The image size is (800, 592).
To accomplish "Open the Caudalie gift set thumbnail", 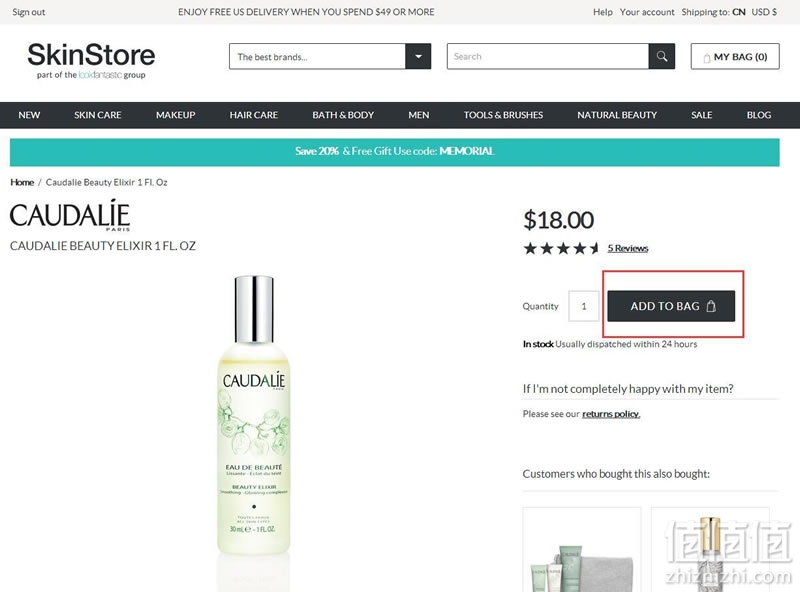I will point(582,550).
